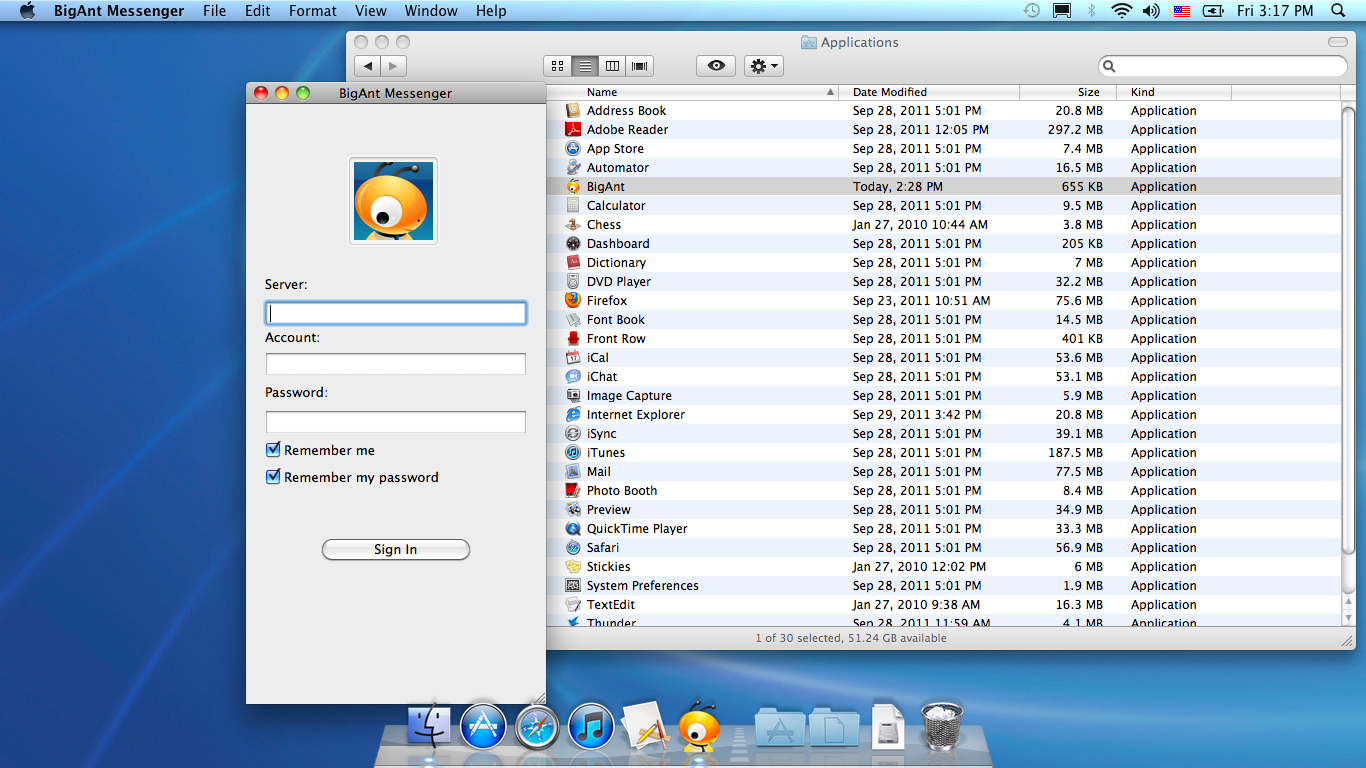Open the Window menu in menu bar
Viewport: 1366px width, 768px height.
point(431,11)
